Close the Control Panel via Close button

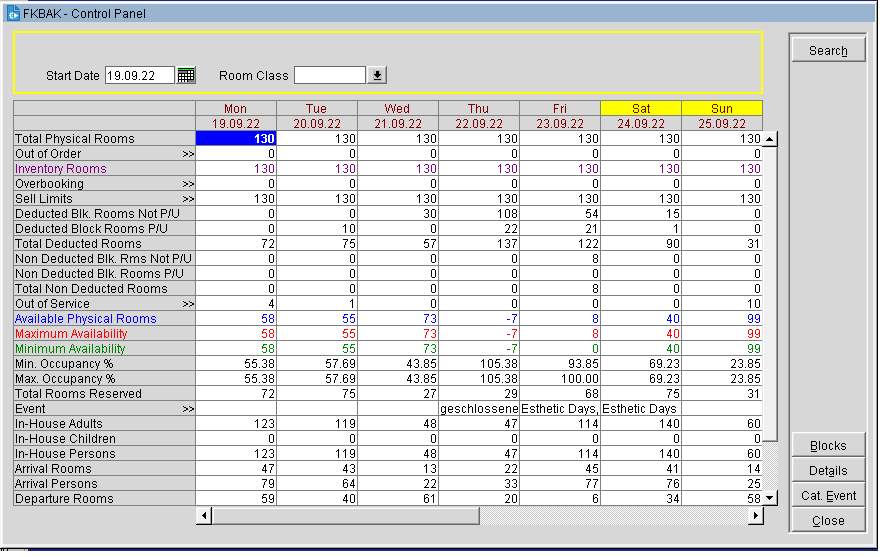click(x=827, y=521)
